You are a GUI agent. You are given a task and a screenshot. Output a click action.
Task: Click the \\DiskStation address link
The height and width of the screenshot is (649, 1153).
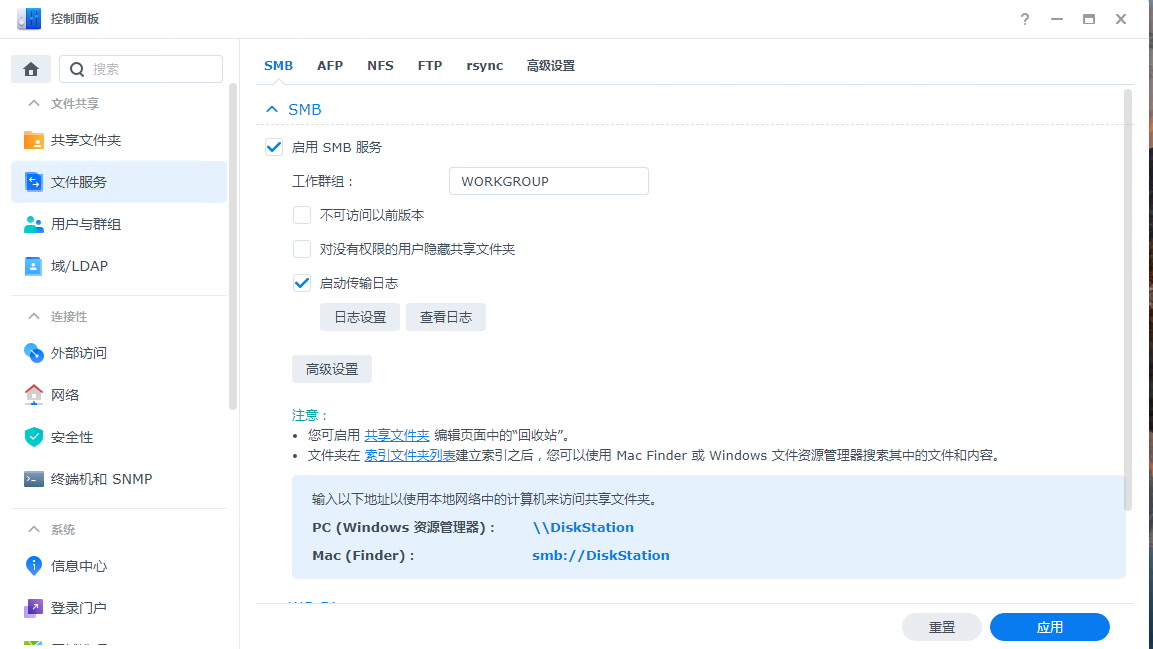pos(583,527)
